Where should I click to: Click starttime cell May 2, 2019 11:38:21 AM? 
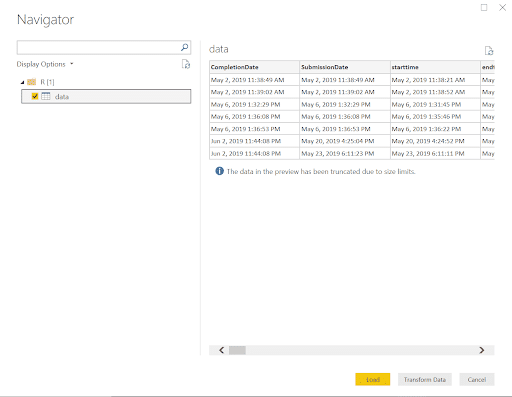pyautogui.click(x=435, y=80)
